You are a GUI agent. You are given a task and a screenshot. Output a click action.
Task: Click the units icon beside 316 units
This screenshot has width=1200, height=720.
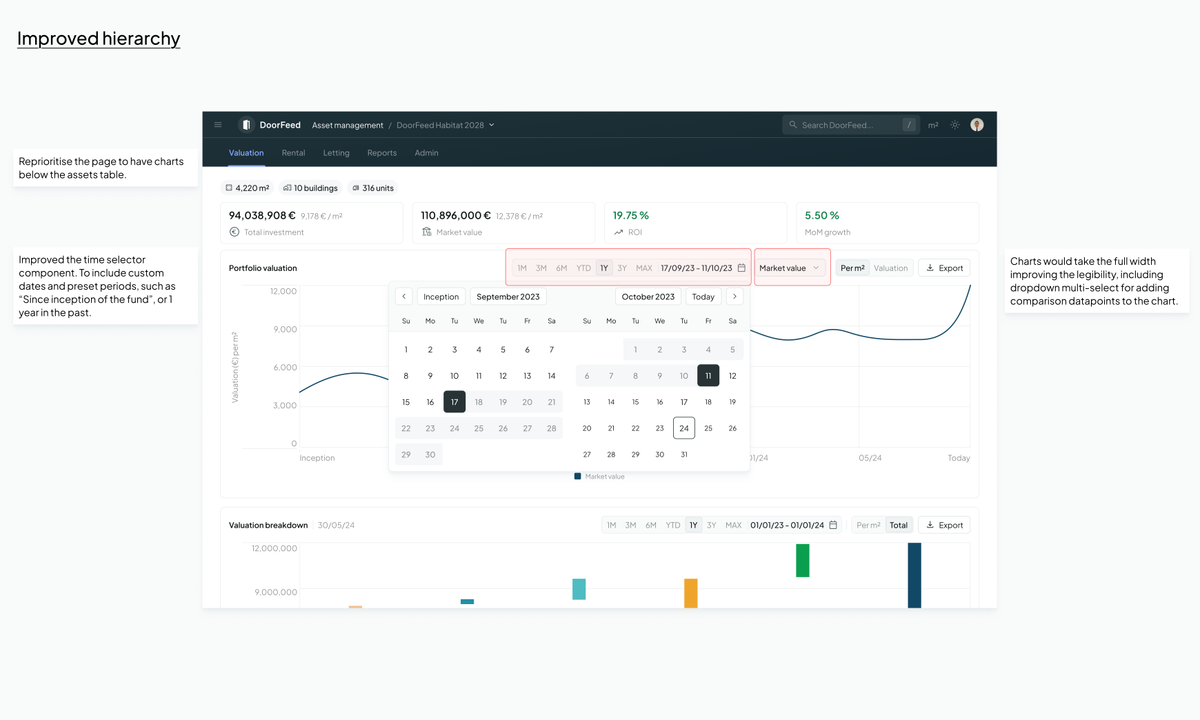tap(356, 187)
